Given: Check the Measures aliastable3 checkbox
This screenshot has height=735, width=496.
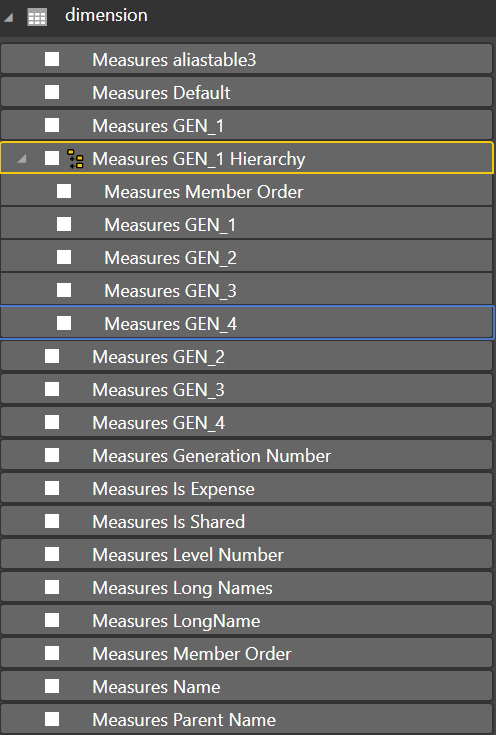Looking at the screenshot, I should pos(52,59).
